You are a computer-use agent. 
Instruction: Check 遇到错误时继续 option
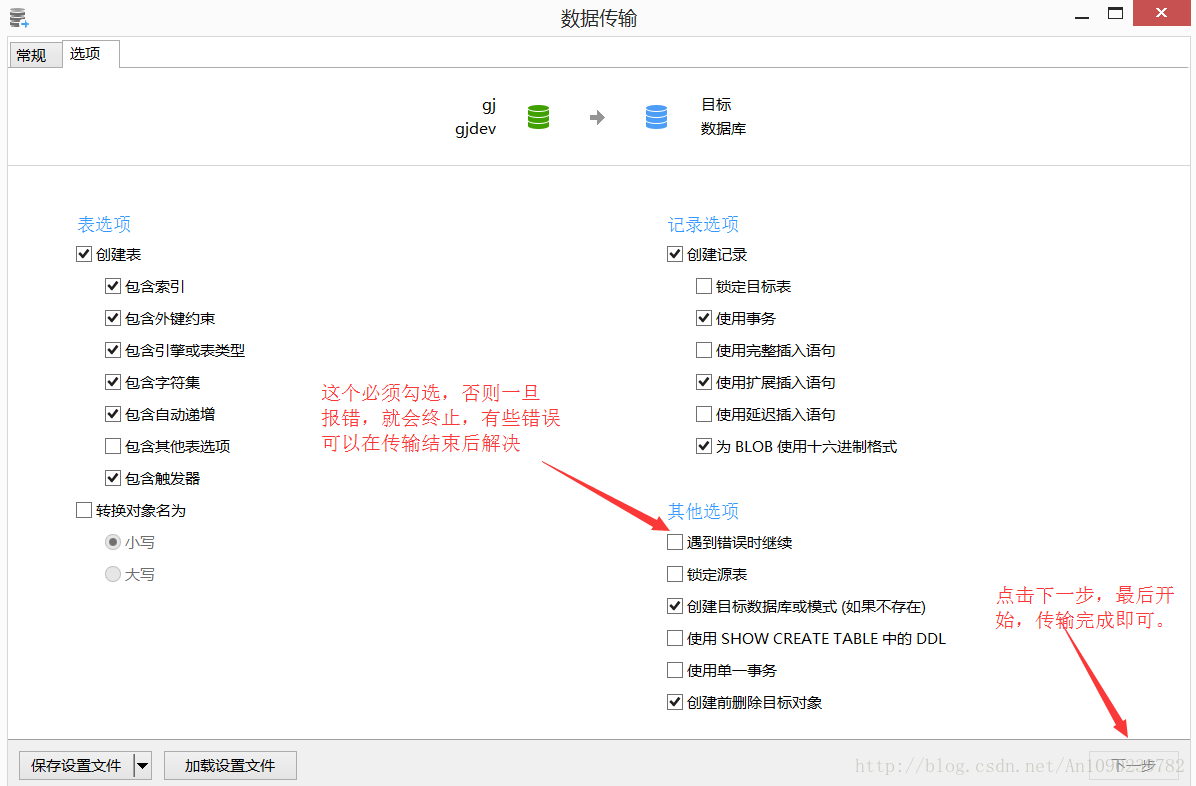(675, 543)
